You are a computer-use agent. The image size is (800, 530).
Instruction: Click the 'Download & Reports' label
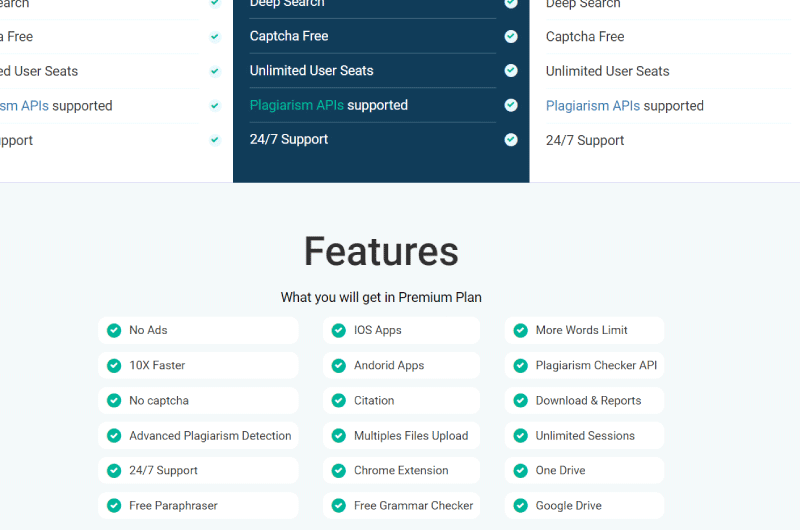(x=588, y=400)
